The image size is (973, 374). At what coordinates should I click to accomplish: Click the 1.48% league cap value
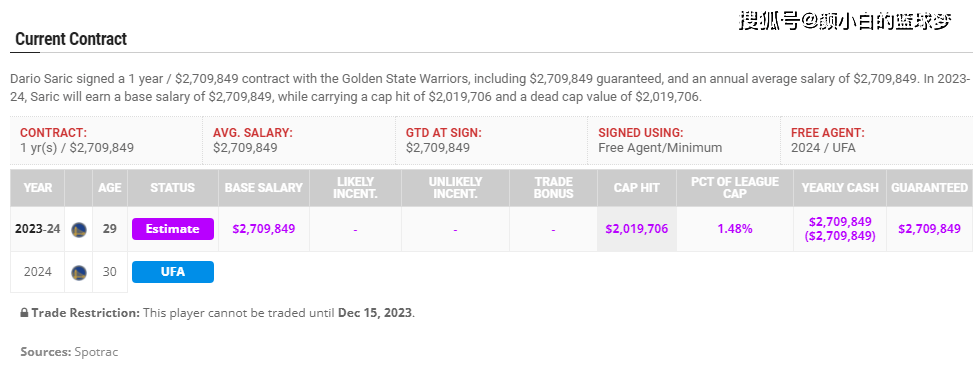(x=735, y=229)
